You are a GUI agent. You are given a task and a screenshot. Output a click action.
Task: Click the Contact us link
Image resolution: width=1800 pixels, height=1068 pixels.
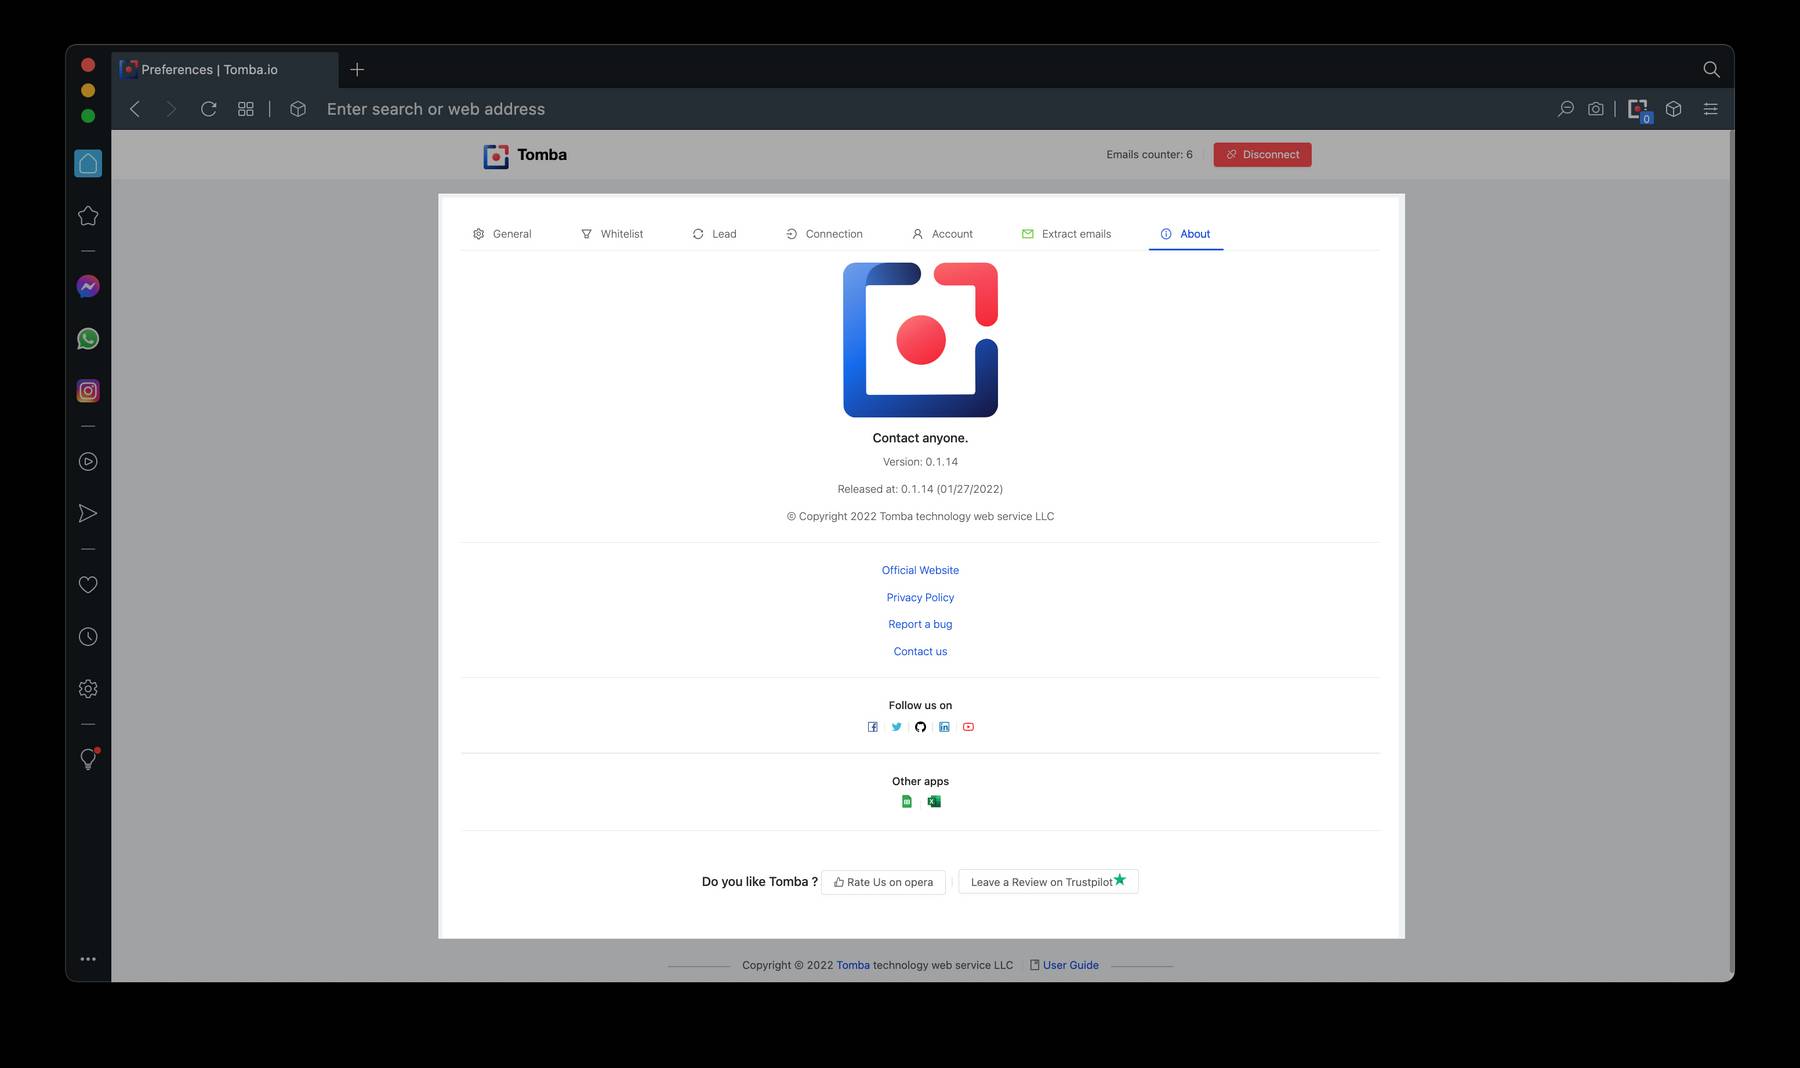click(x=920, y=651)
